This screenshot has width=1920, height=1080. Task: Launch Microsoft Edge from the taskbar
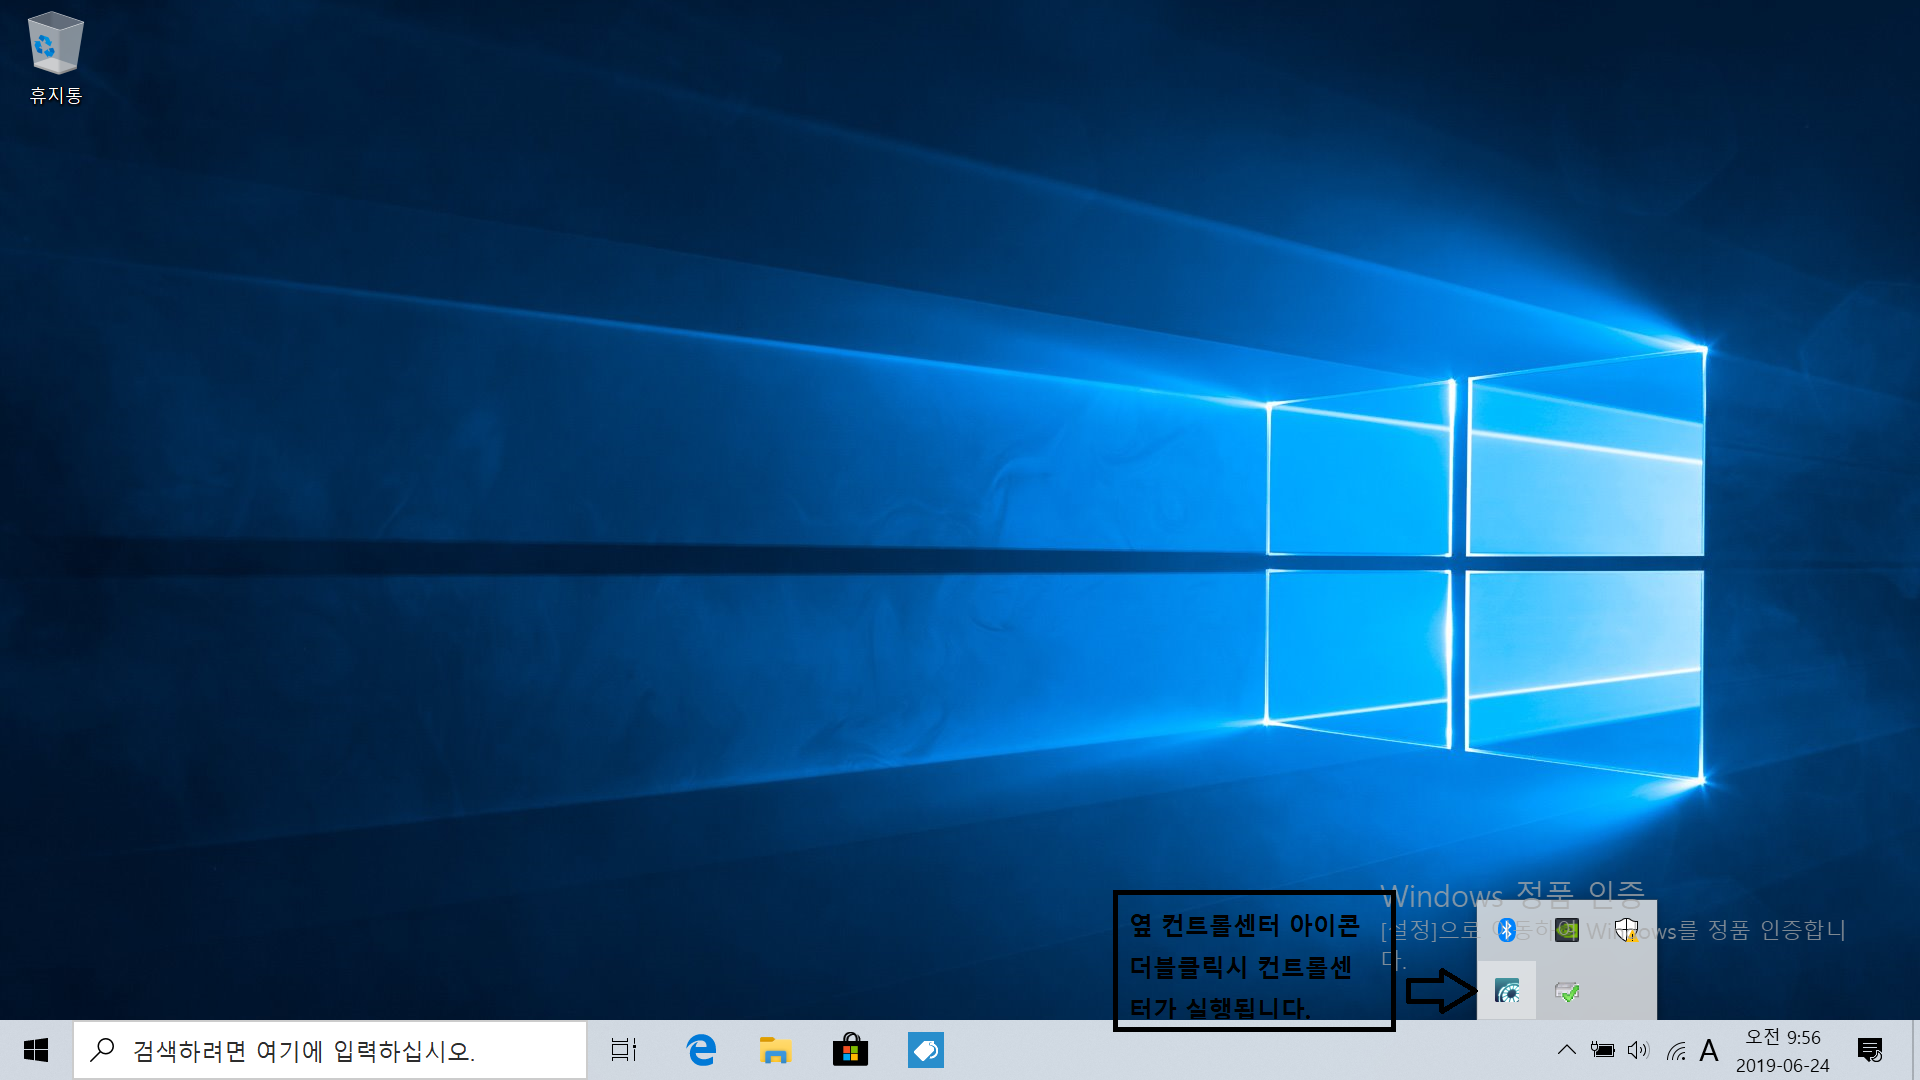click(x=701, y=1050)
